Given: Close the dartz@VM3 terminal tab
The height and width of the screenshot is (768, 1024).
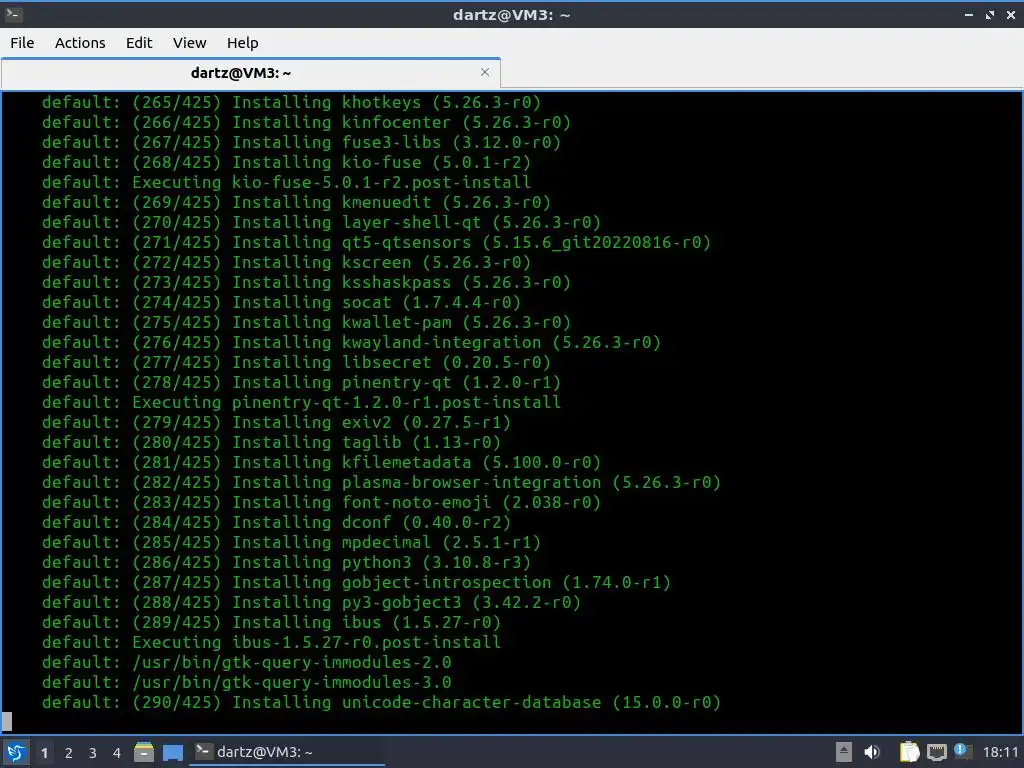Looking at the screenshot, I should click(x=485, y=72).
